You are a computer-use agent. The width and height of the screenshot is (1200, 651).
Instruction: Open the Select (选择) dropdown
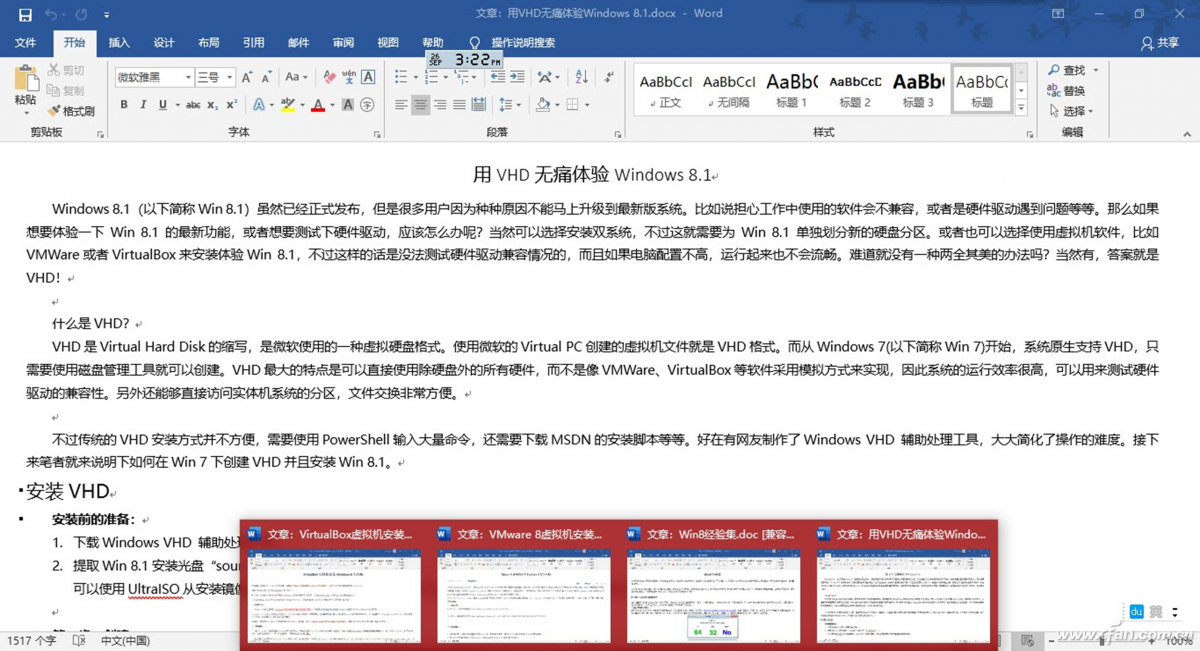[x=1072, y=111]
